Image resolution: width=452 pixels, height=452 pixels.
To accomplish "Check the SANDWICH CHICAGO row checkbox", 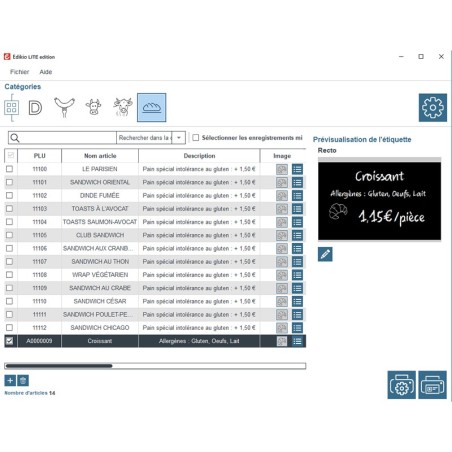I will 9,328.
